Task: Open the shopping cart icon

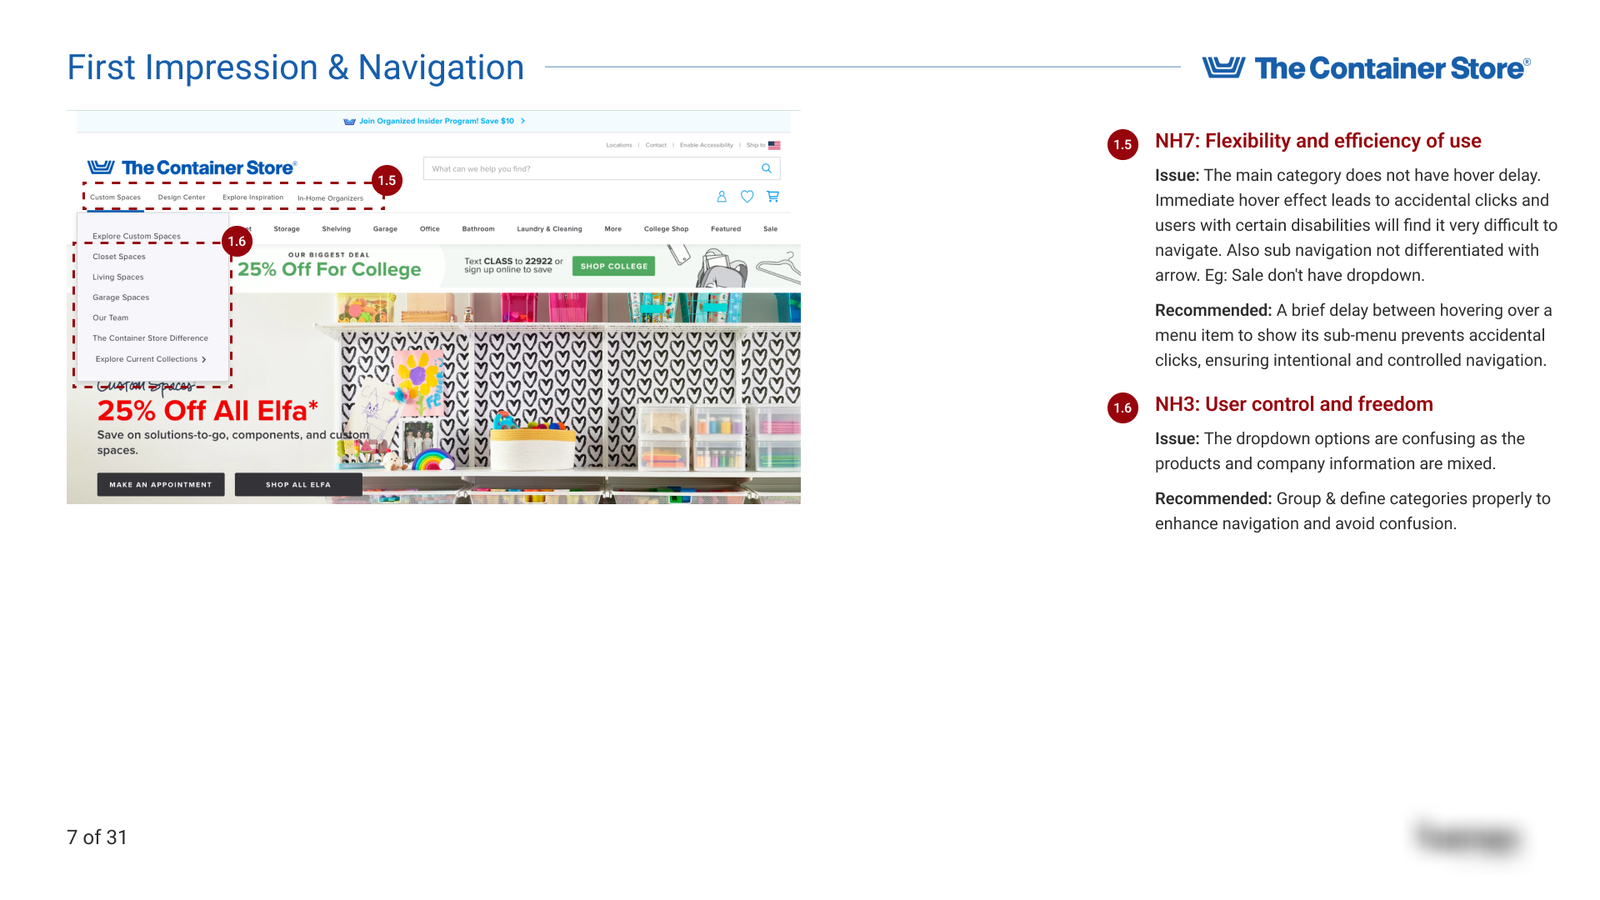Action: point(773,197)
